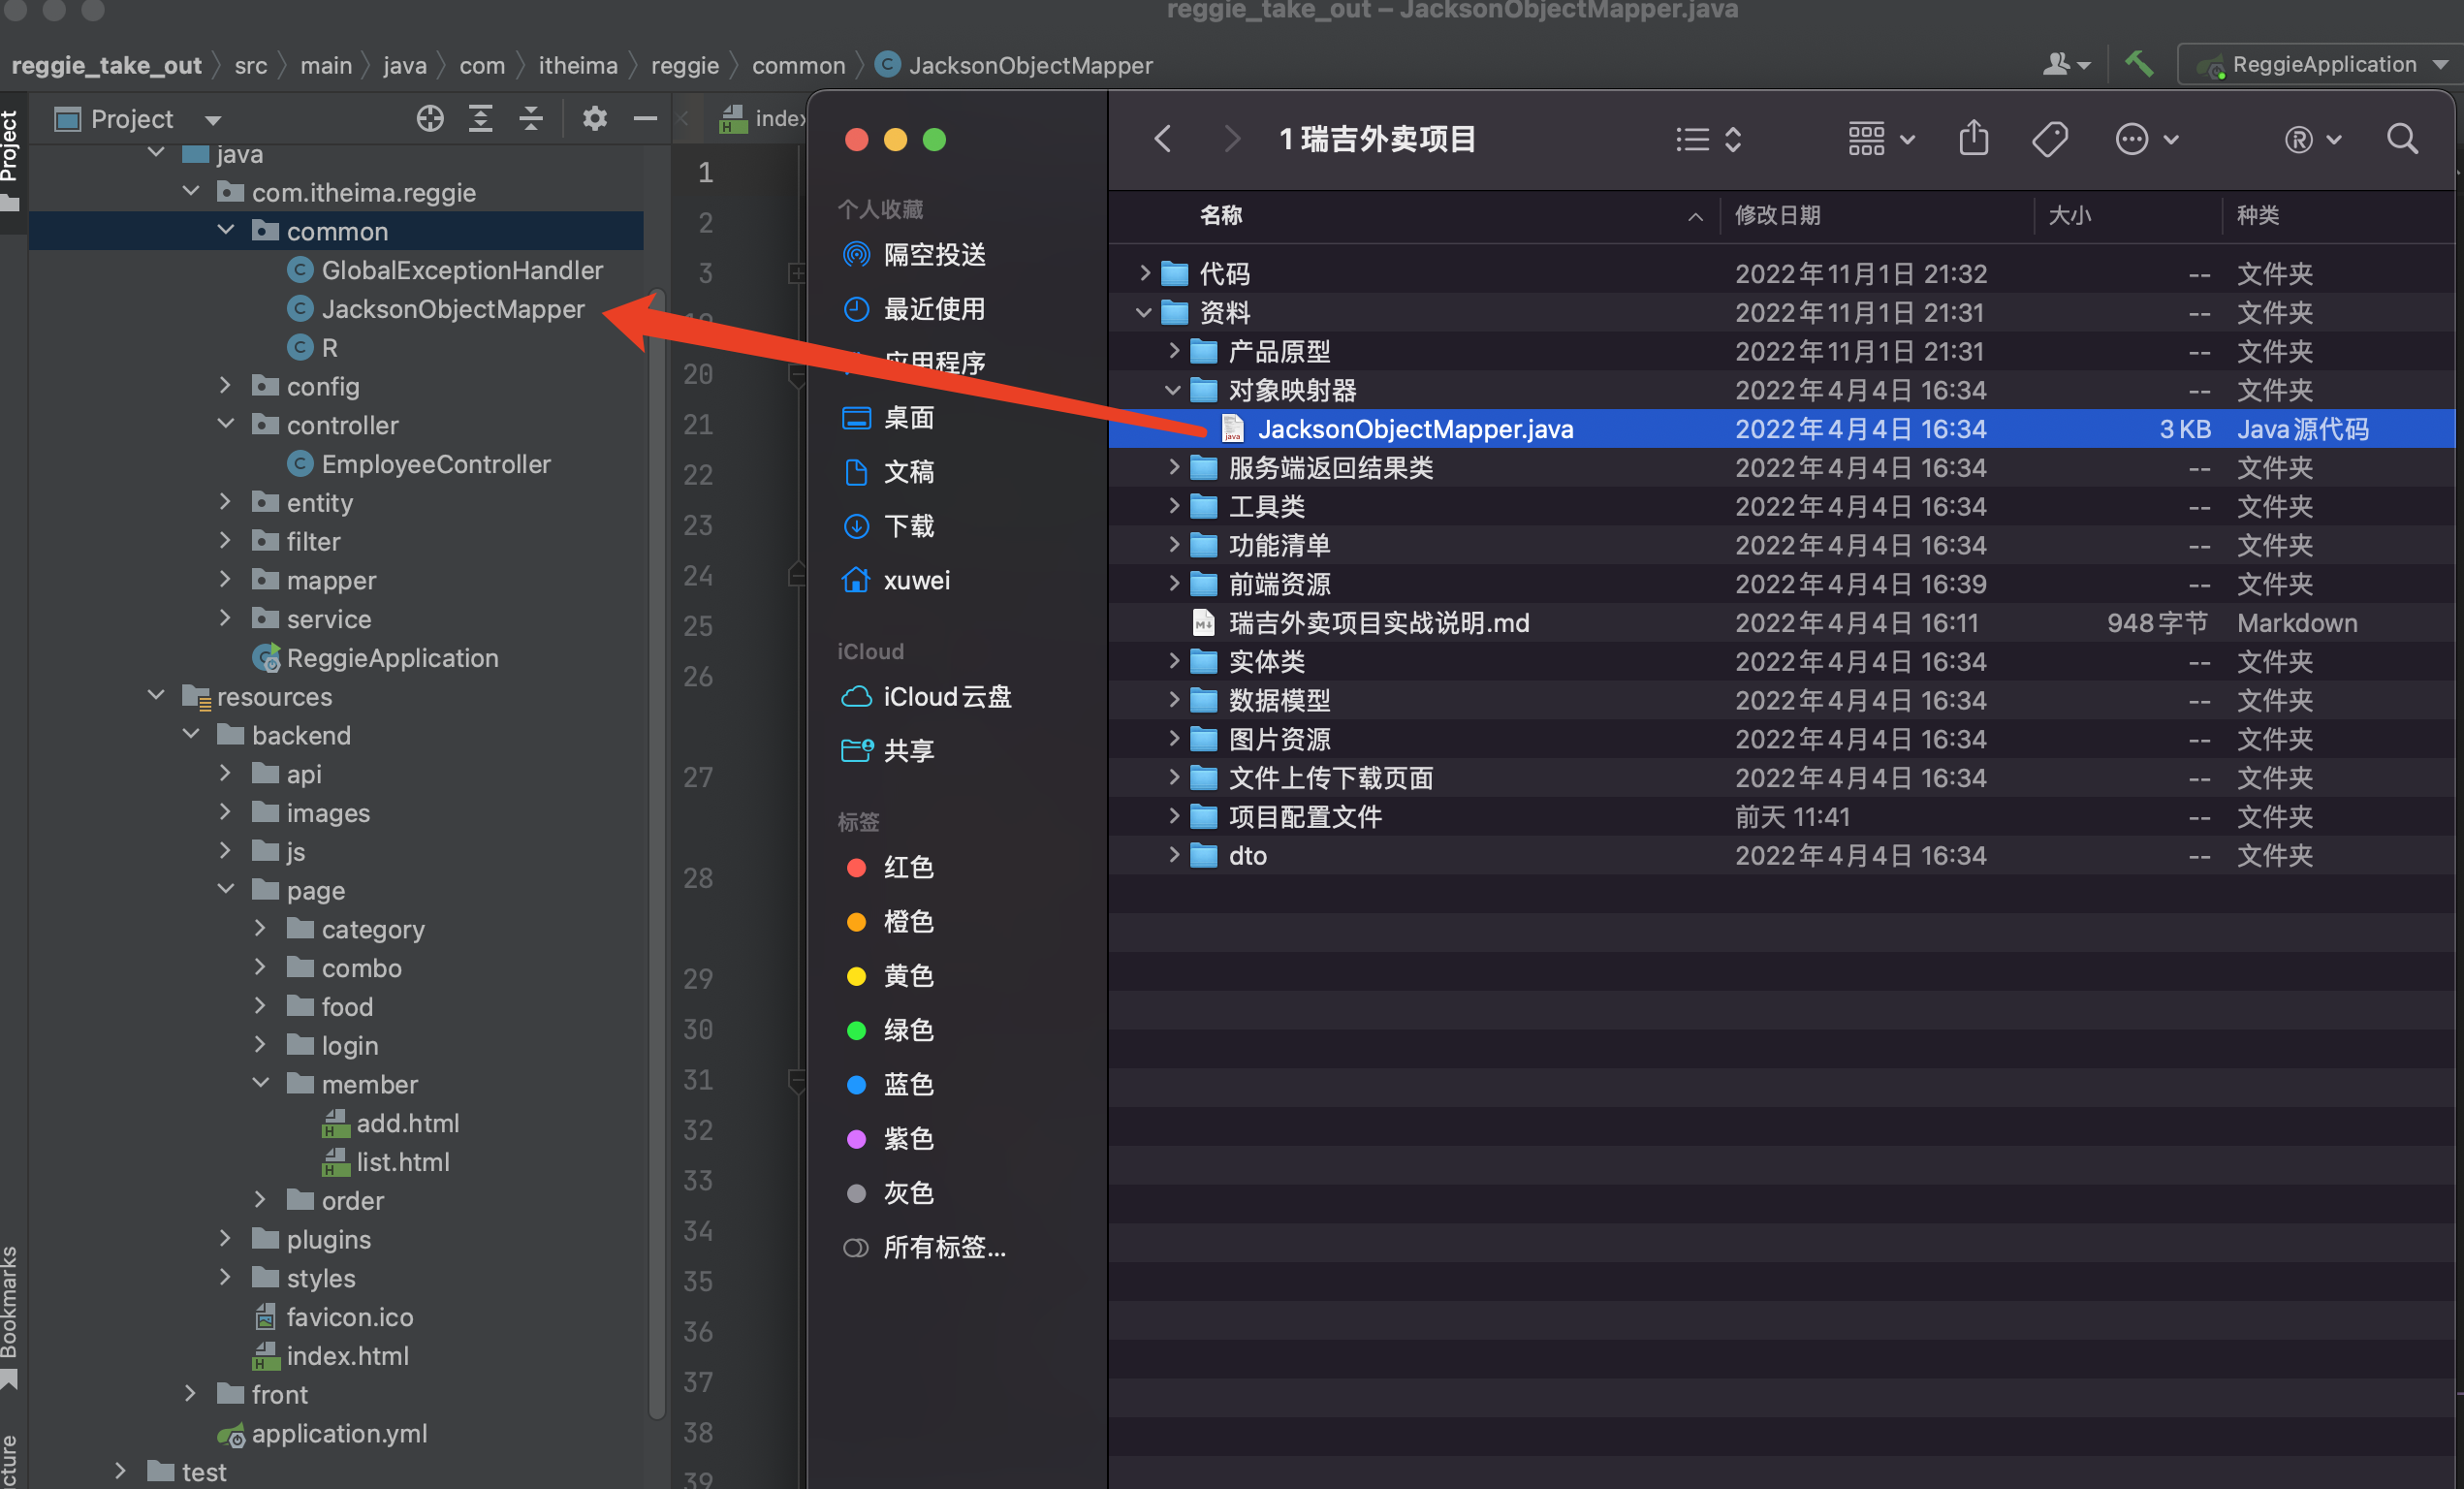This screenshot has height=1489, width=2464.
Task: Open Project view type dropdown
Action: (x=213, y=120)
